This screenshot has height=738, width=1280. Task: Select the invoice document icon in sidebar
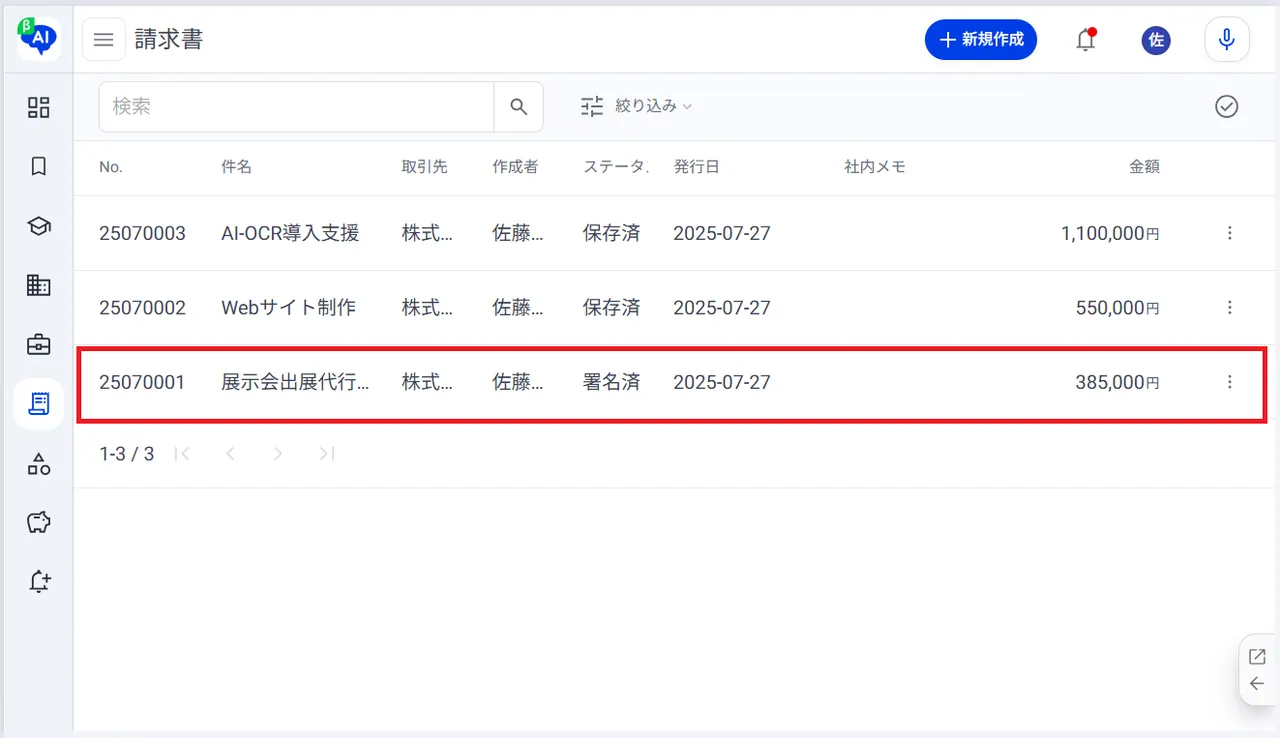(38, 404)
